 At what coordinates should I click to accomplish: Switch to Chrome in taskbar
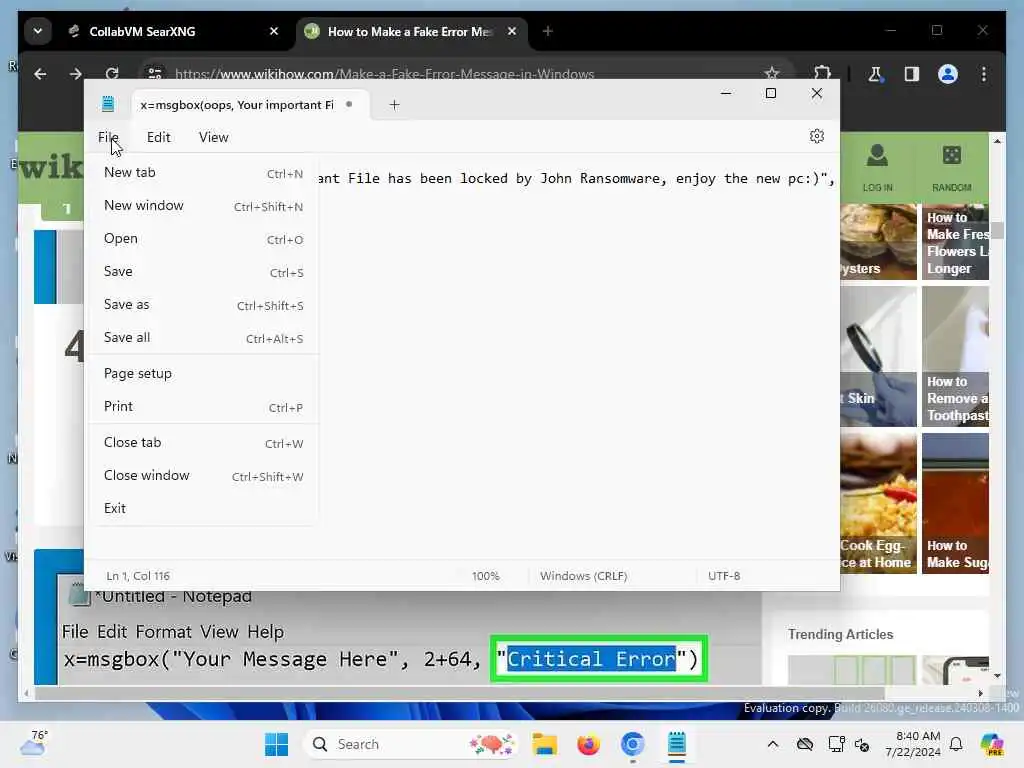coord(632,744)
